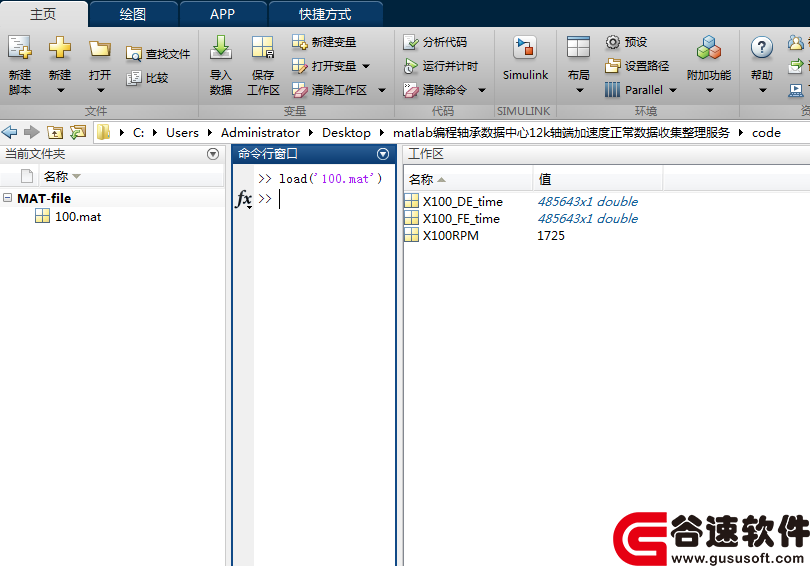Open Add-Ons (附加功能) dropdown arrow

tap(709, 91)
